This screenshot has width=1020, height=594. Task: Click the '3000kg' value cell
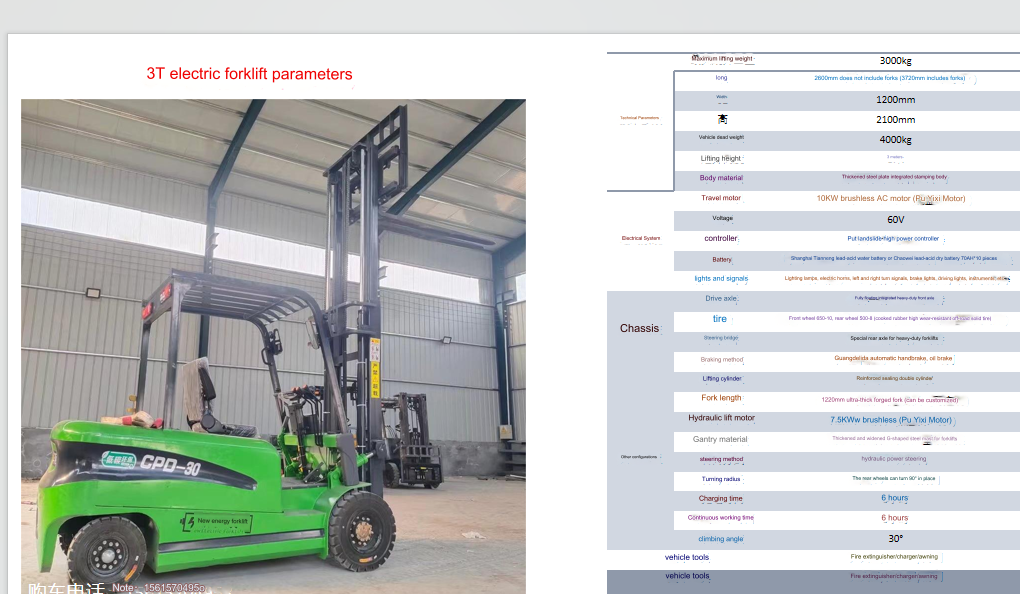pos(895,61)
